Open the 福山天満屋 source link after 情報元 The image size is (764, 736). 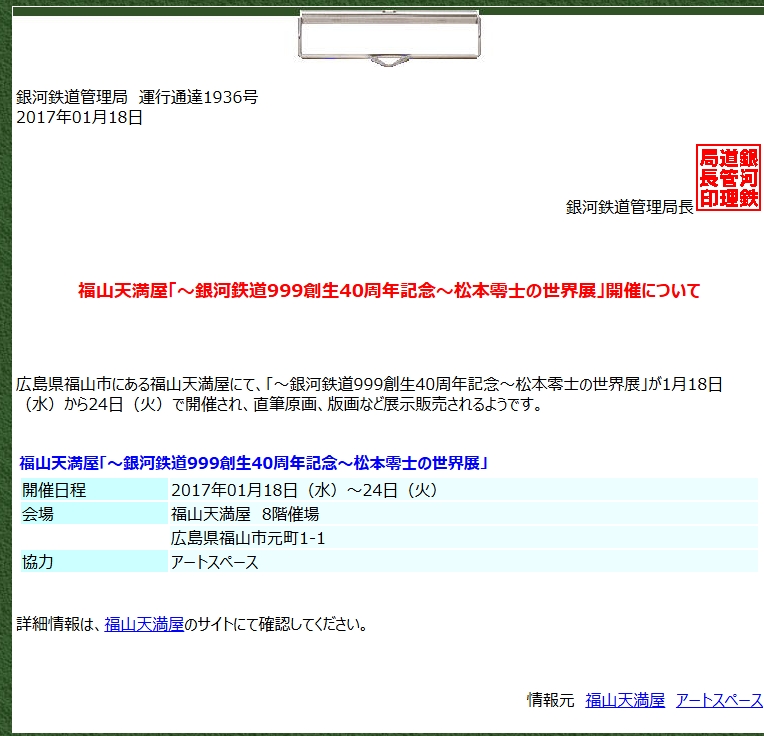point(625,700)
